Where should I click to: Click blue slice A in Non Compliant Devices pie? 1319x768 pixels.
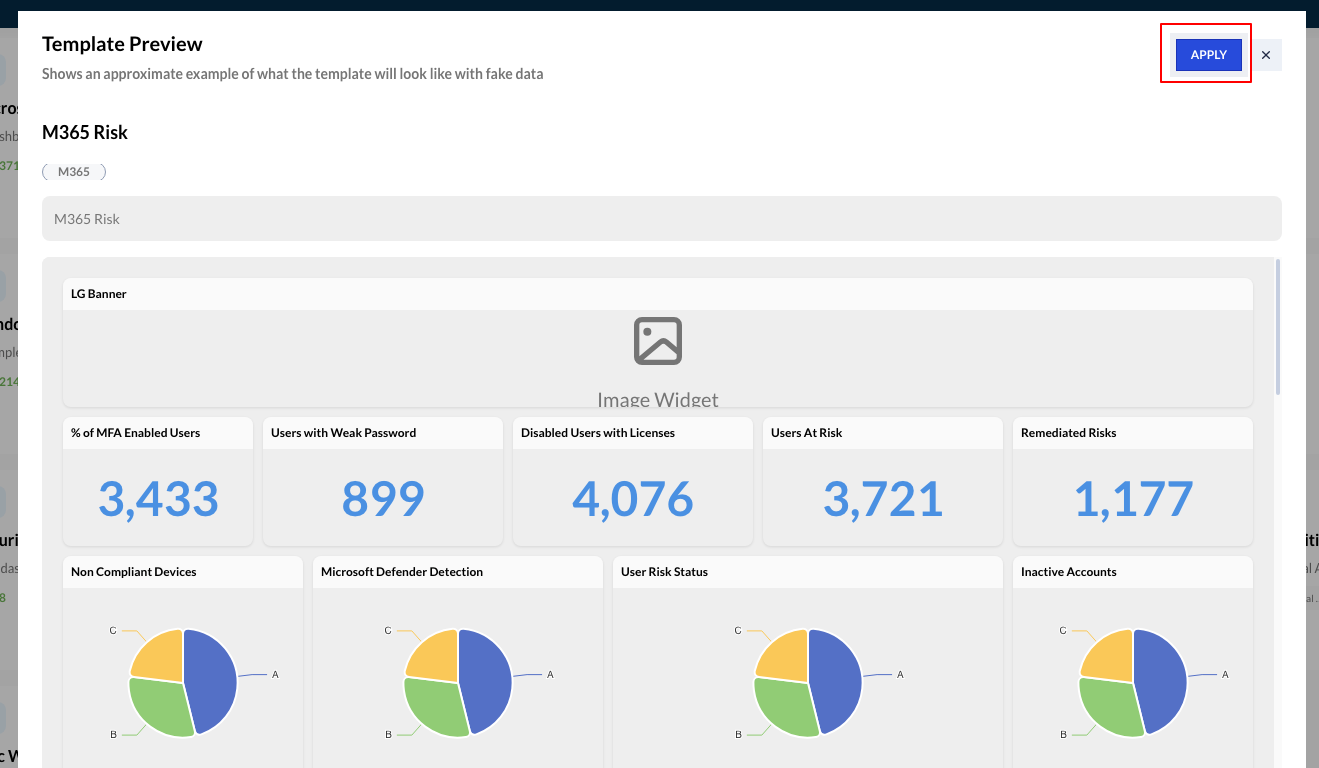coord(212,680)
